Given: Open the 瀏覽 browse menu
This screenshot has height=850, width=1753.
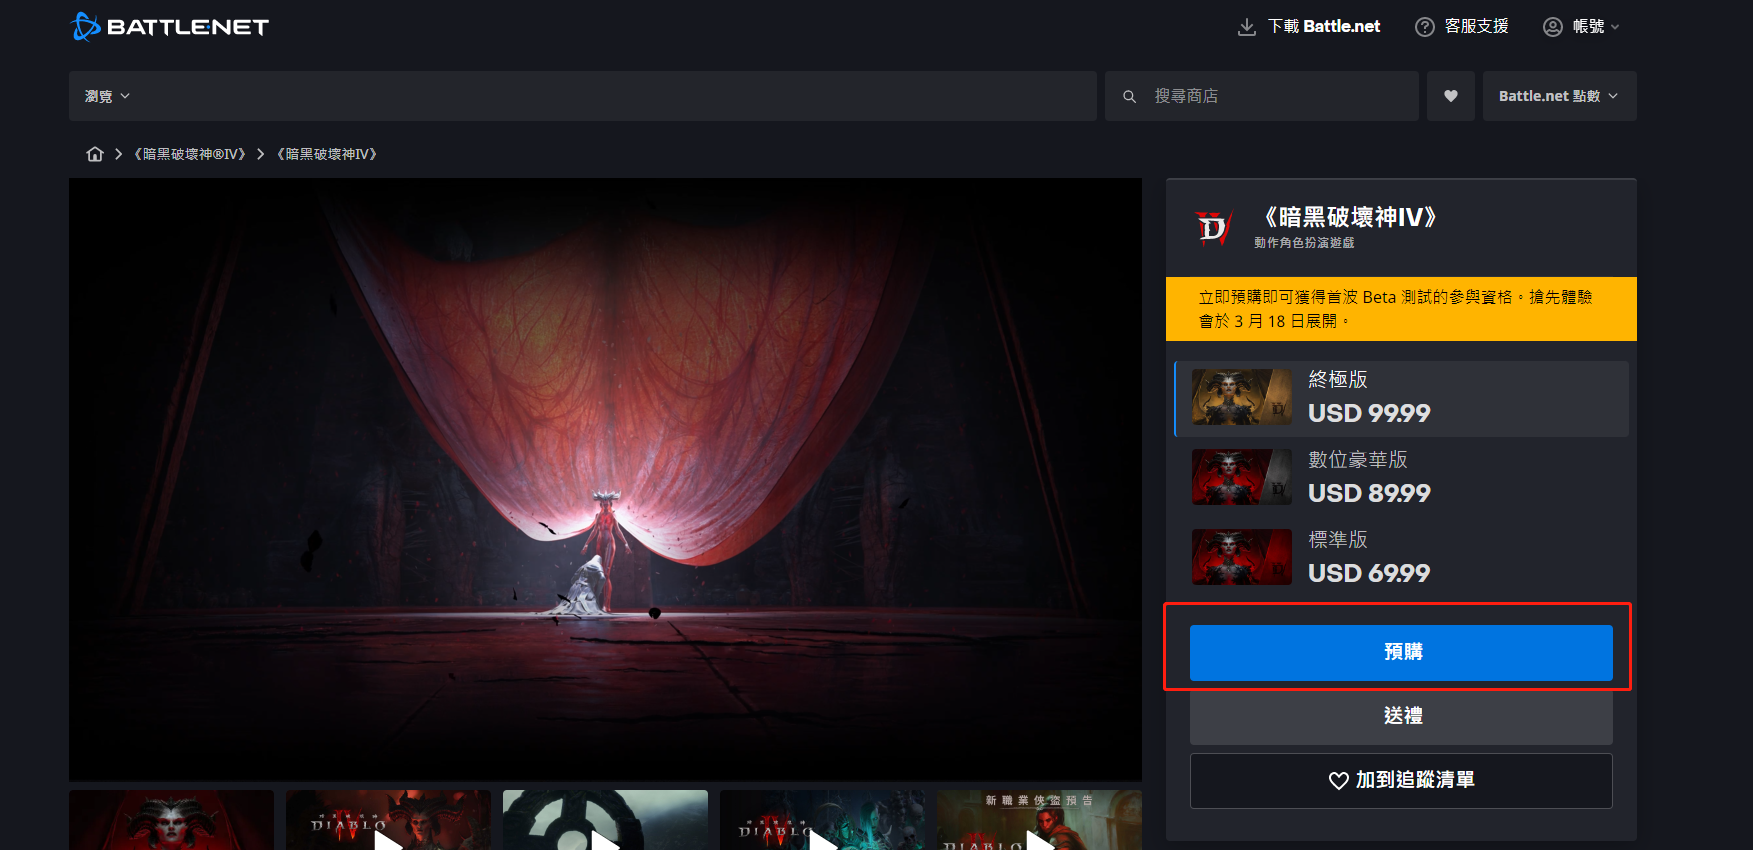Looking at the screenshot, I should click(107, 96).
